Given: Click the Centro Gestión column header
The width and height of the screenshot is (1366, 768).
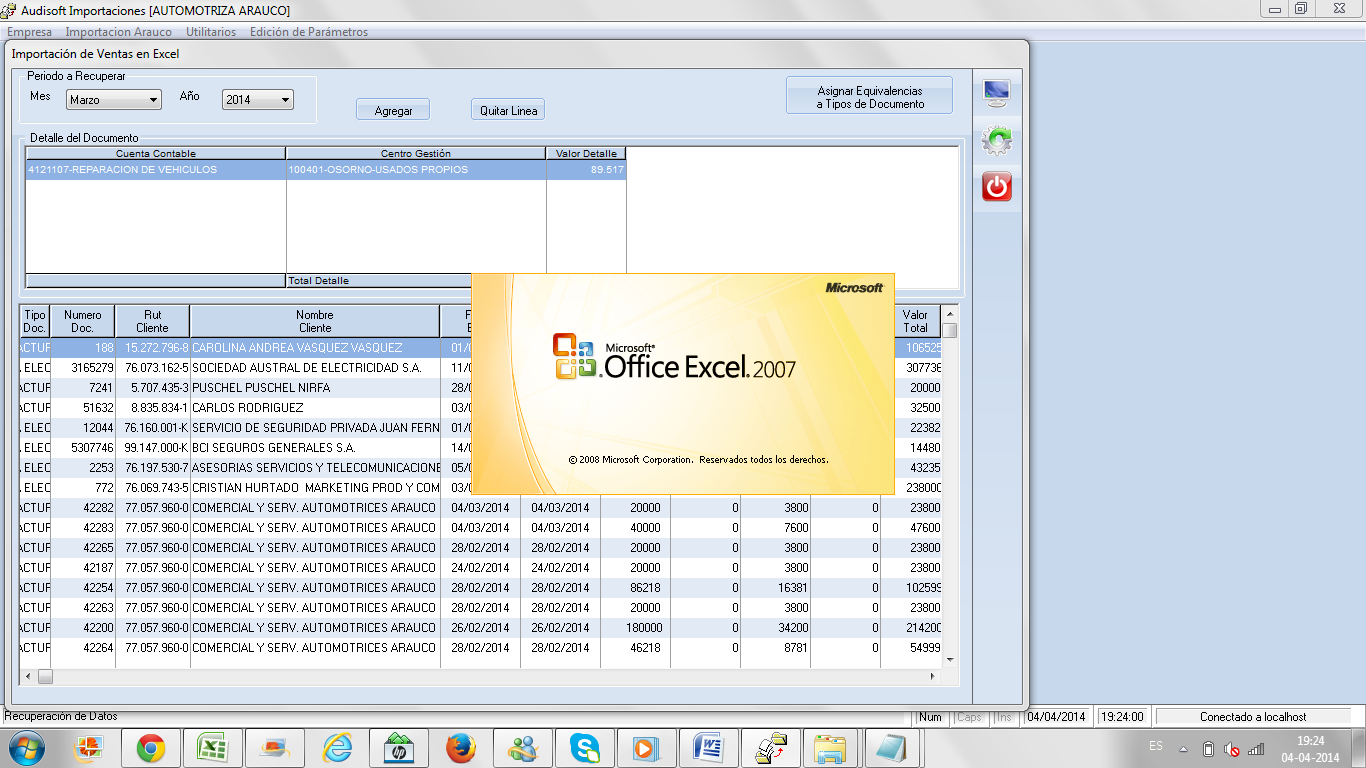Looking at the screenshot, I should point(416,153).
